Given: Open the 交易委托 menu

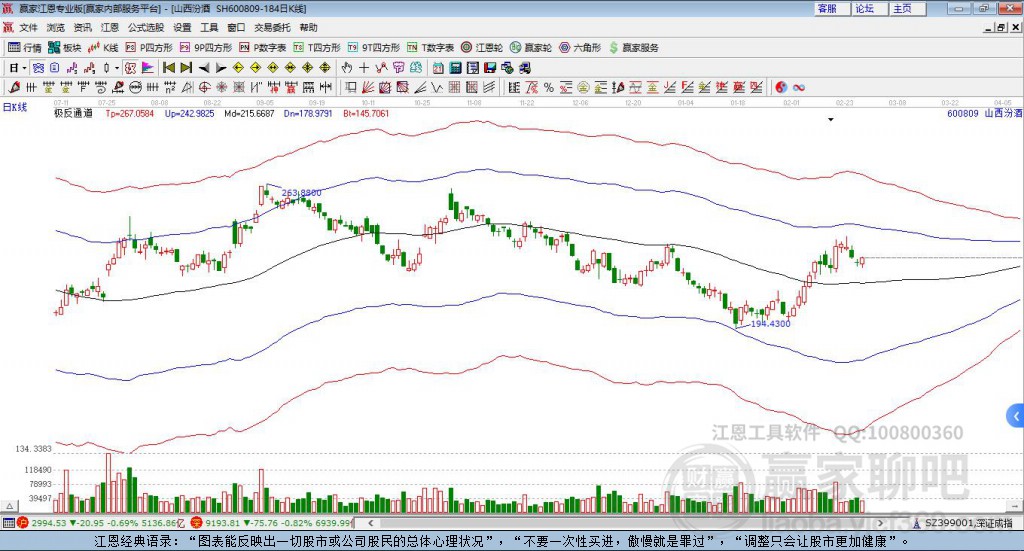Looking at the screenshot, I should click(x=272, y=27).
